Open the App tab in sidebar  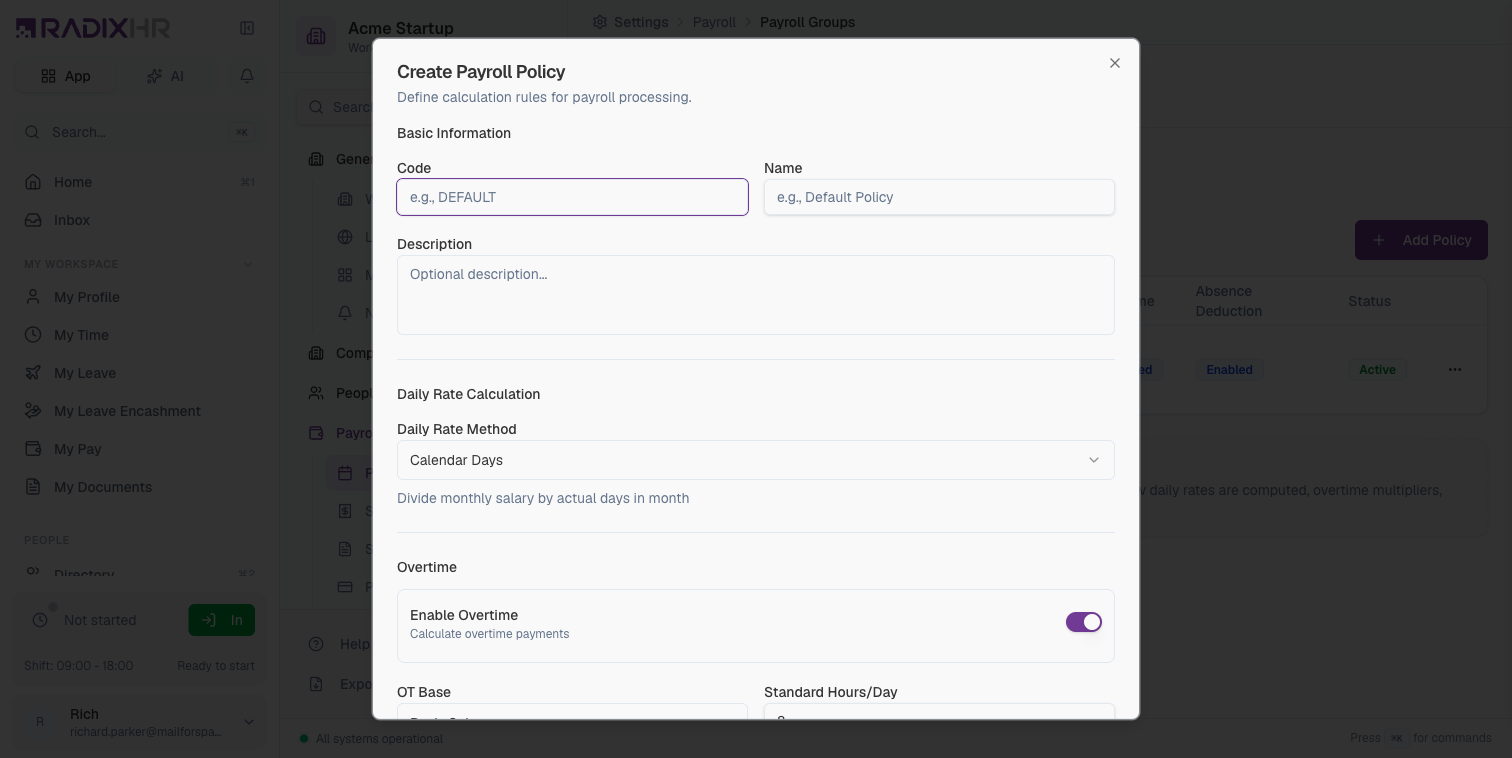coord(66,76)
